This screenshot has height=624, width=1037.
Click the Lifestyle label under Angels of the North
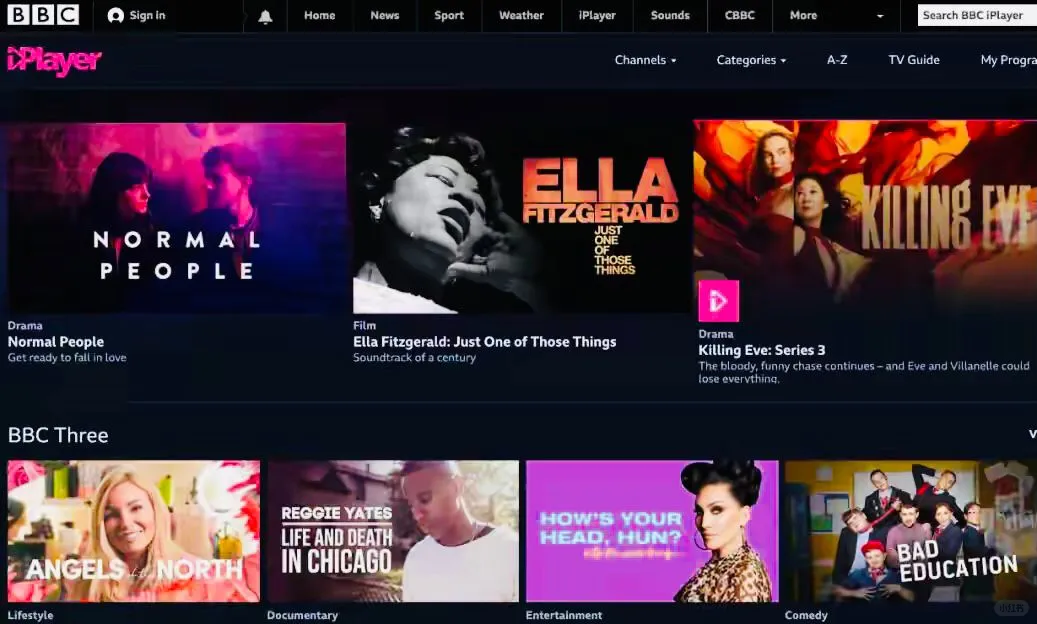point(30,615)
